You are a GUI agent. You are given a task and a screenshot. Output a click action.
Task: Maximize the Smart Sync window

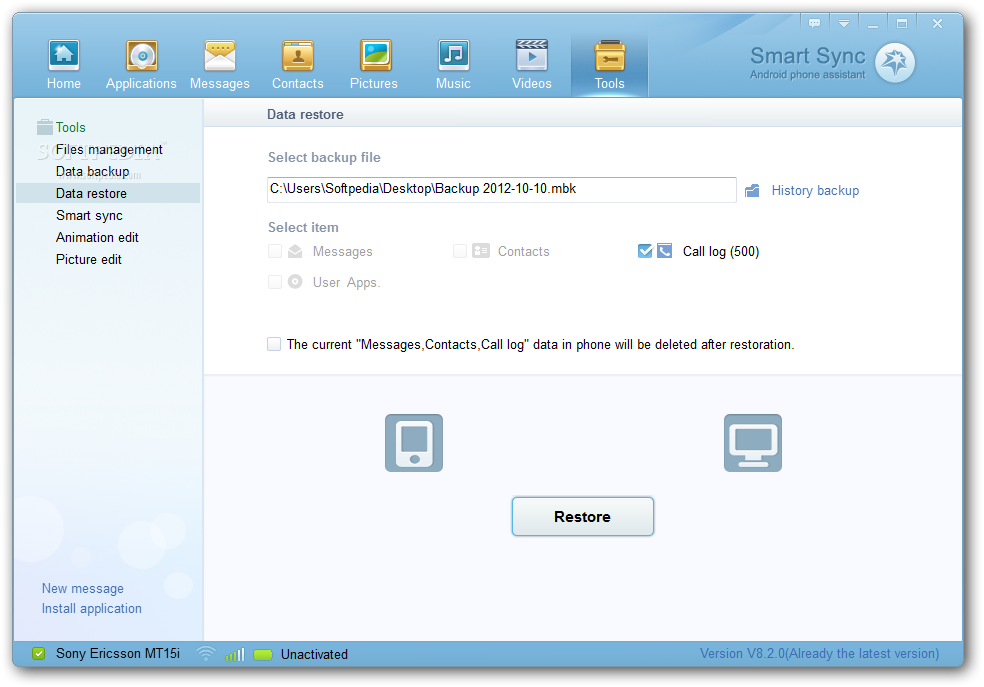[x=902, y=23]
